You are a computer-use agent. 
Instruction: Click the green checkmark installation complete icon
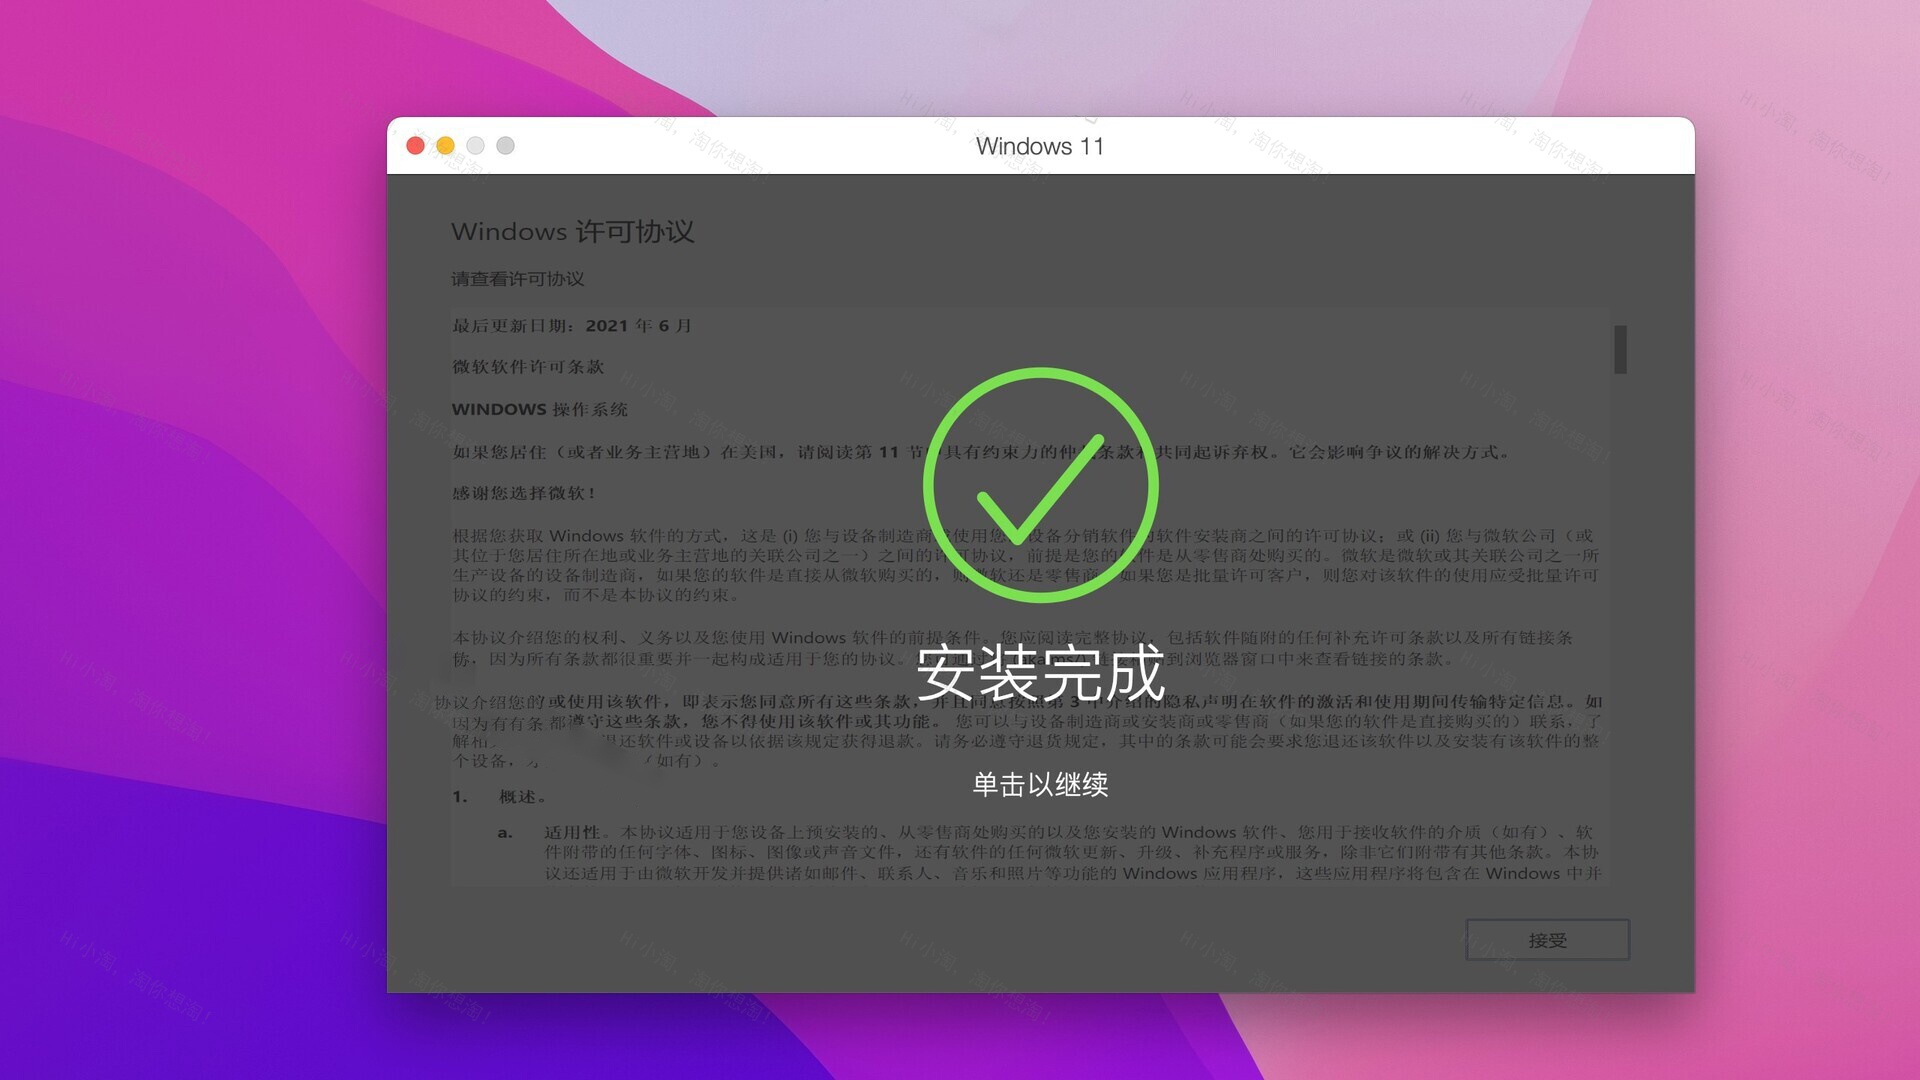[x=1040, y=485]
